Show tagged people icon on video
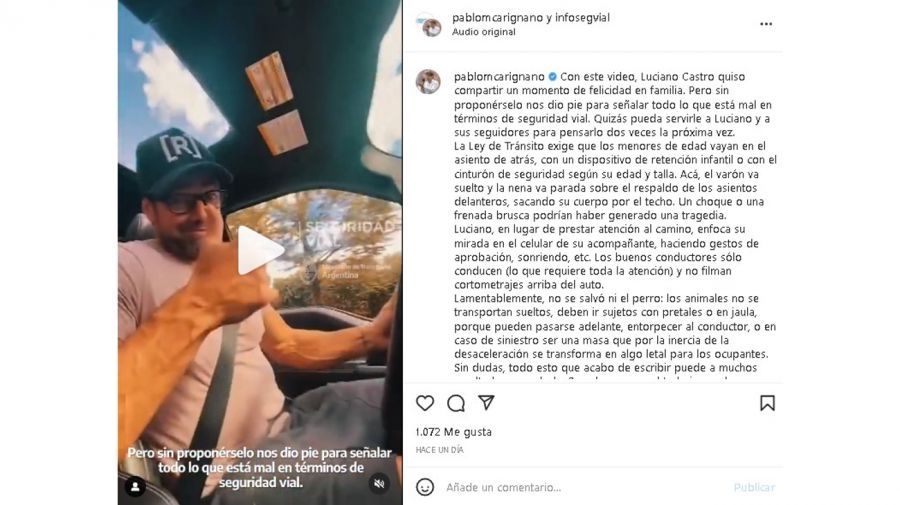The image size is (900, 505). [x=135, y=487]
